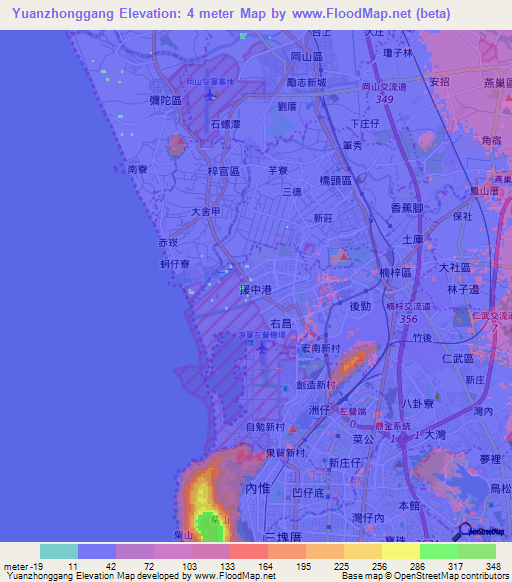Click the 大社區 district label
Screen dimensions: 512x582
(x=454, y=267)
